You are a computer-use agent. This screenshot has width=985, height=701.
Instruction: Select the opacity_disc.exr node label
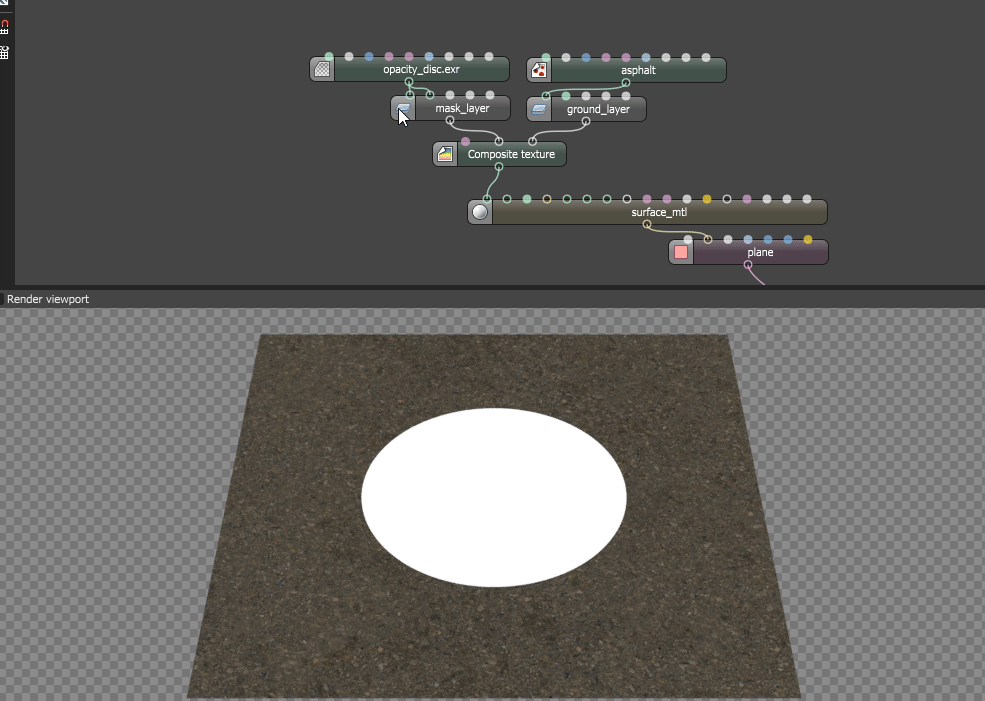click(x=422, y=69)
